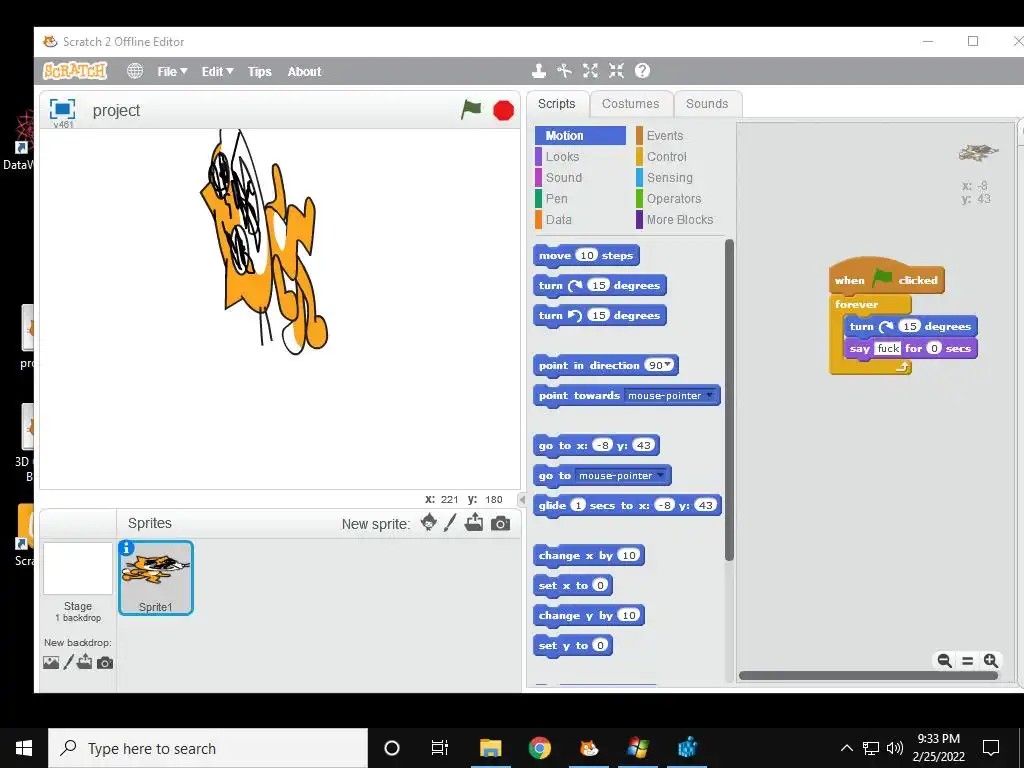Upload backdrop from file
Image resolution: width=1024 pixels, height=768 pixels.
(85, 662)
